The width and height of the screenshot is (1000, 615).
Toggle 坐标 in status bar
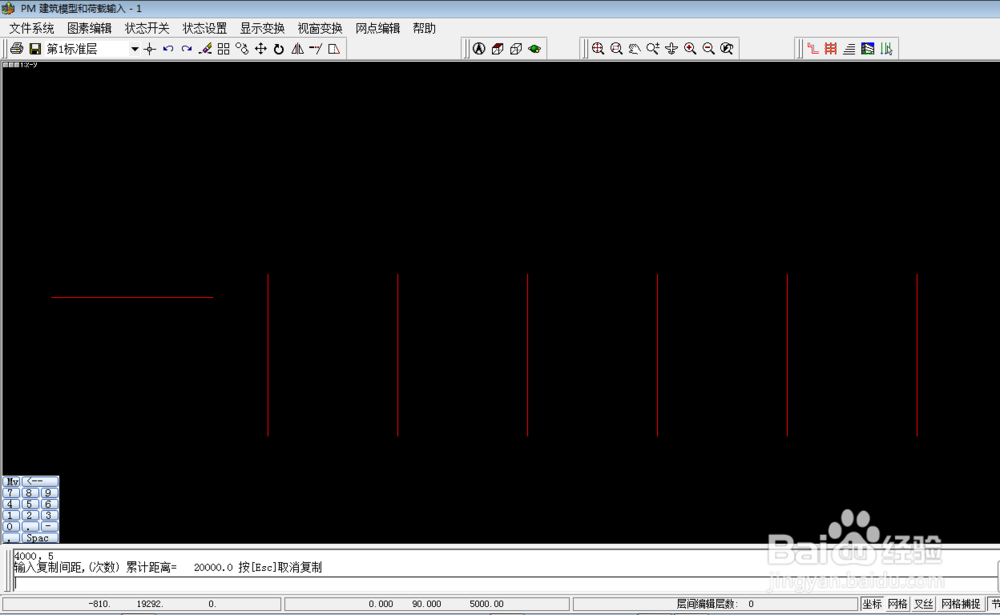pyautogui.click(x=872, y=604)
